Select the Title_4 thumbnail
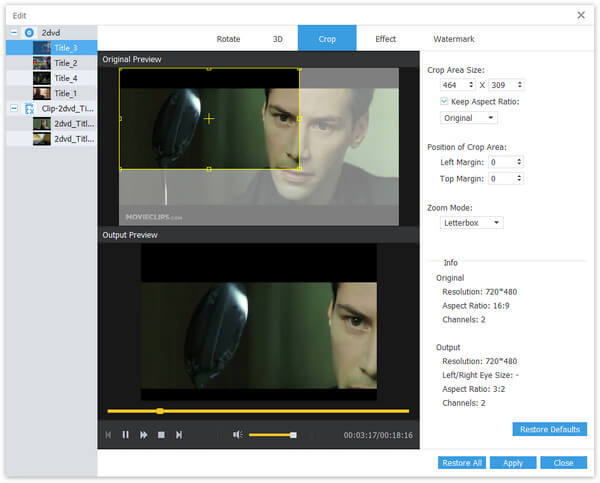600x483 pixels. coord(42,78)
